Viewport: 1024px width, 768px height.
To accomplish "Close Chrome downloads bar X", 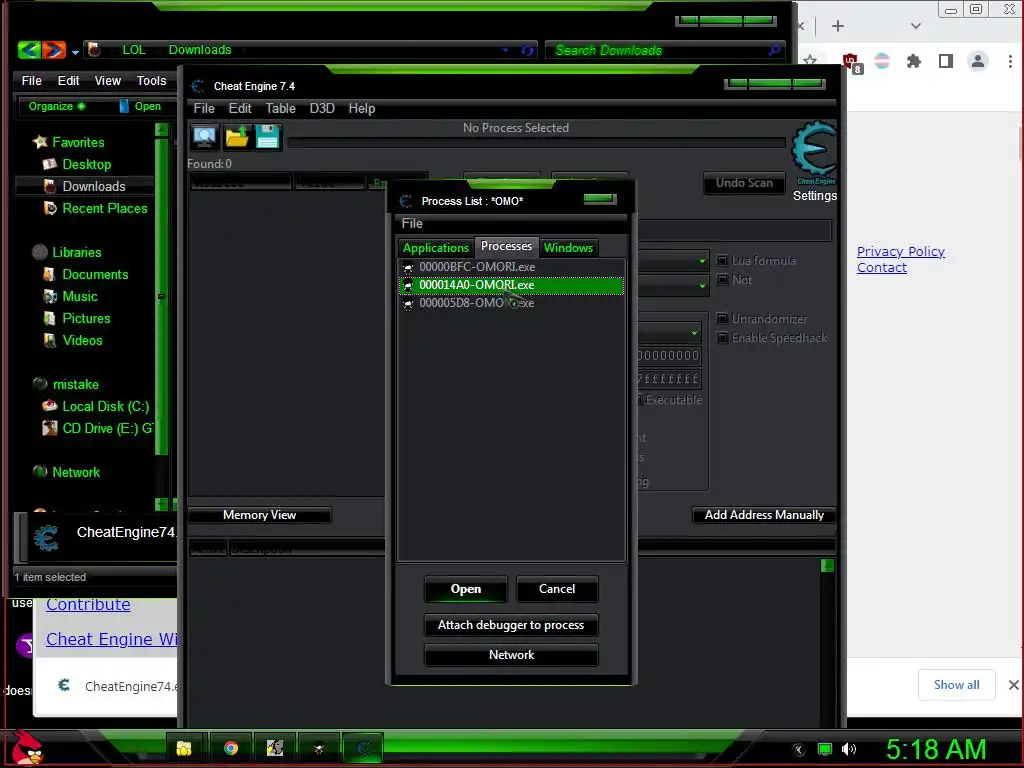I will click(x=1013, y=684).
